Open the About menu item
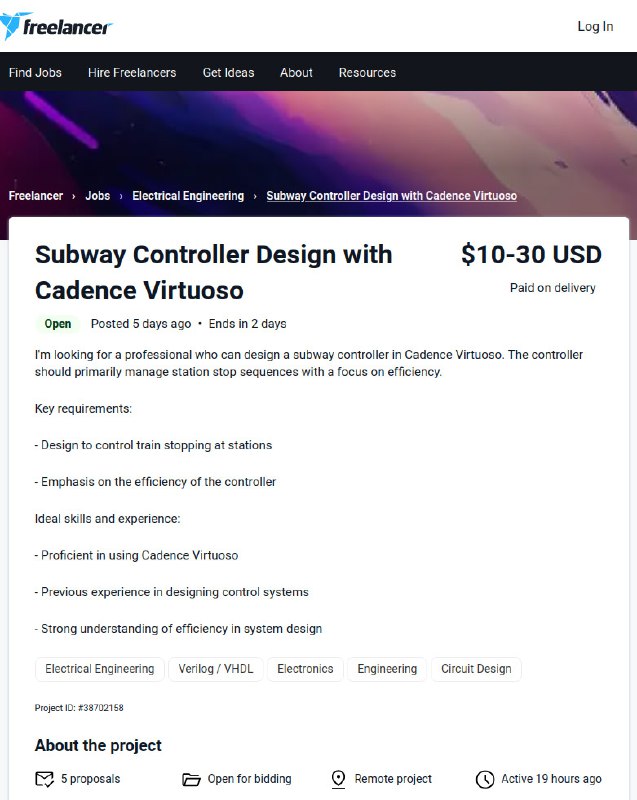 (296, 72)
